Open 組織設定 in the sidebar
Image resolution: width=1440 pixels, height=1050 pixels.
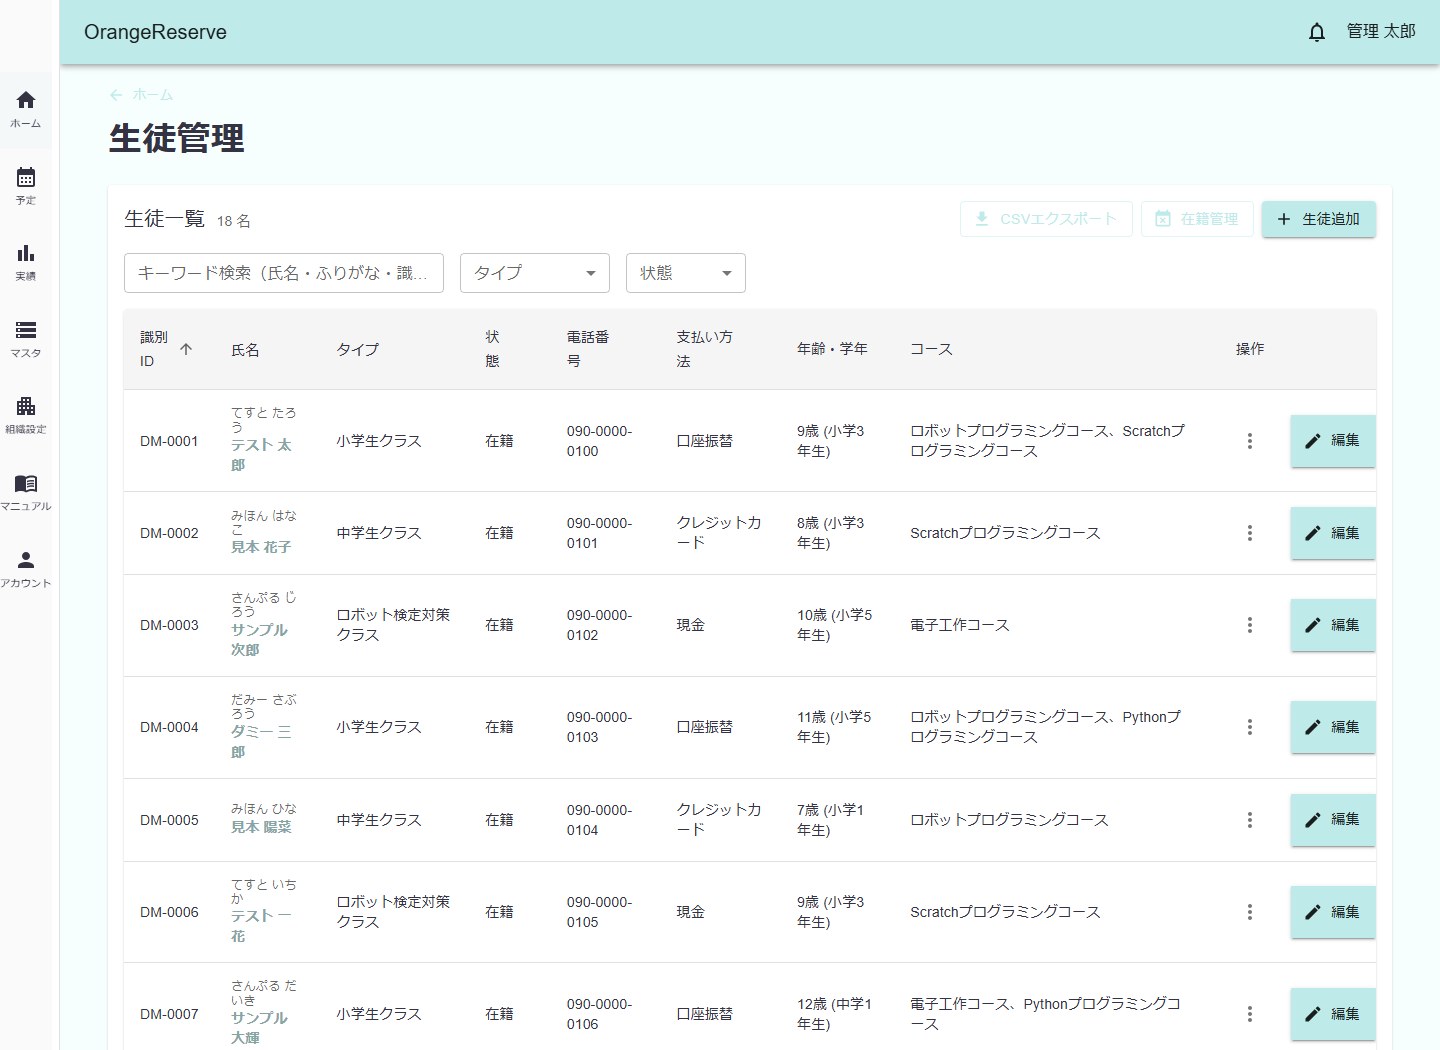click(26, 416)
